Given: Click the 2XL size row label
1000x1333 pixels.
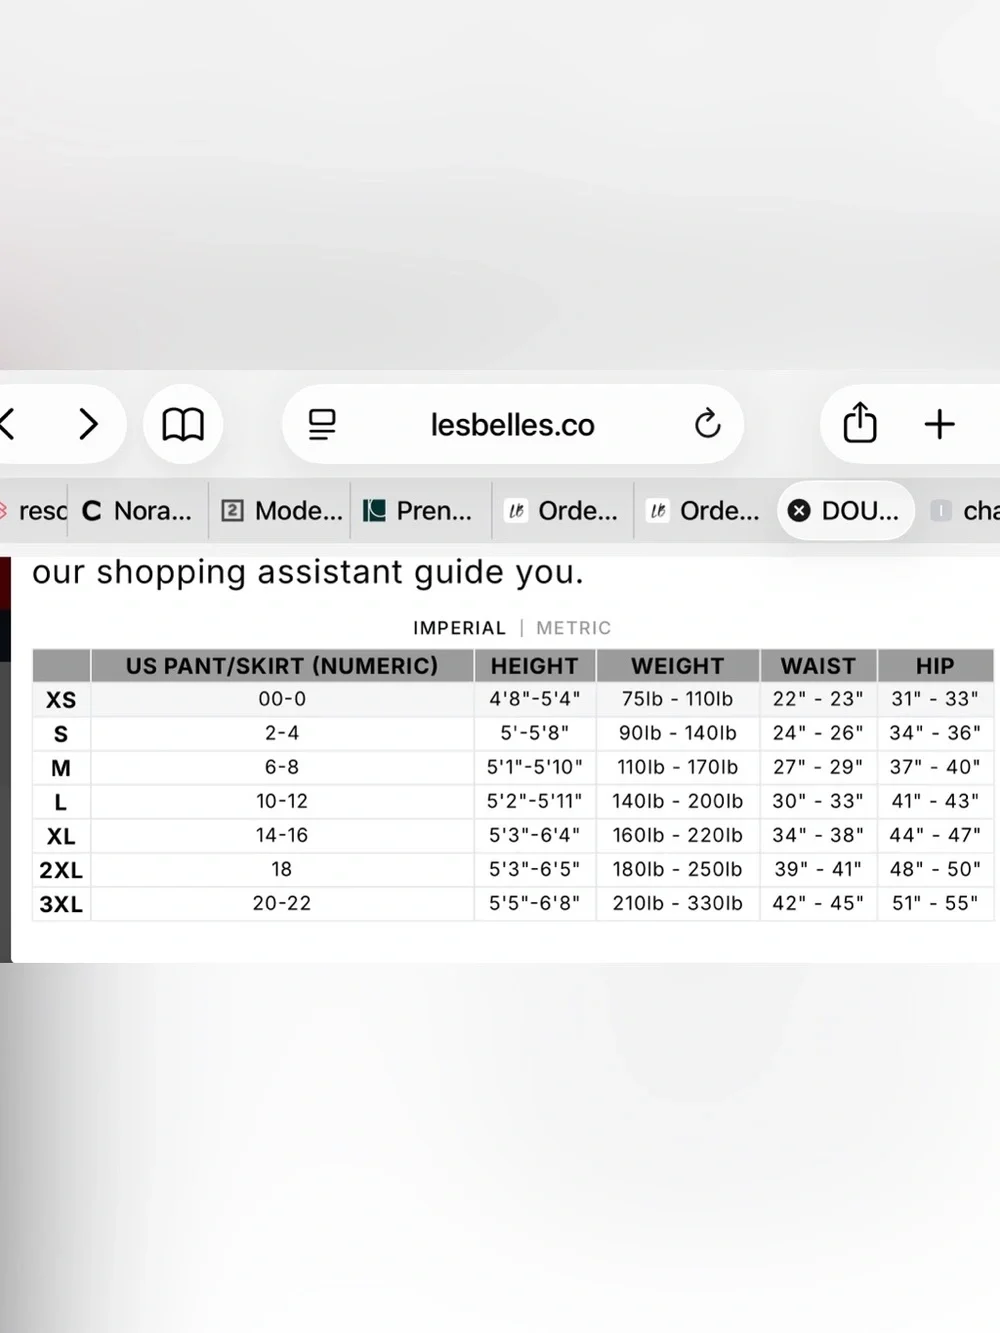Looking at the screenshot, I should pyautogui.click(x=61, y=870).
